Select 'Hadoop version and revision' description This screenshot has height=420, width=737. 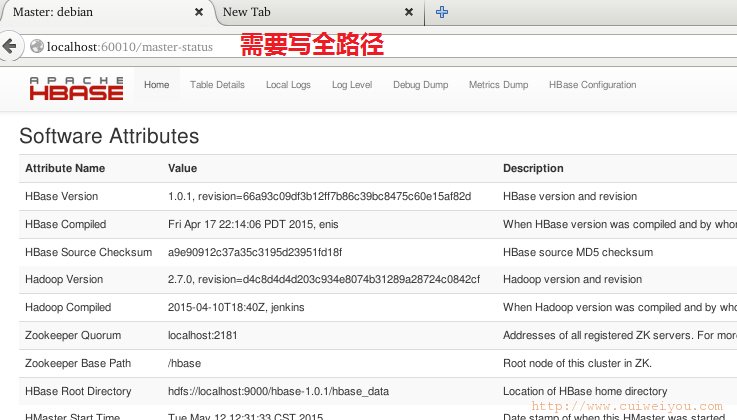[572, 280]
